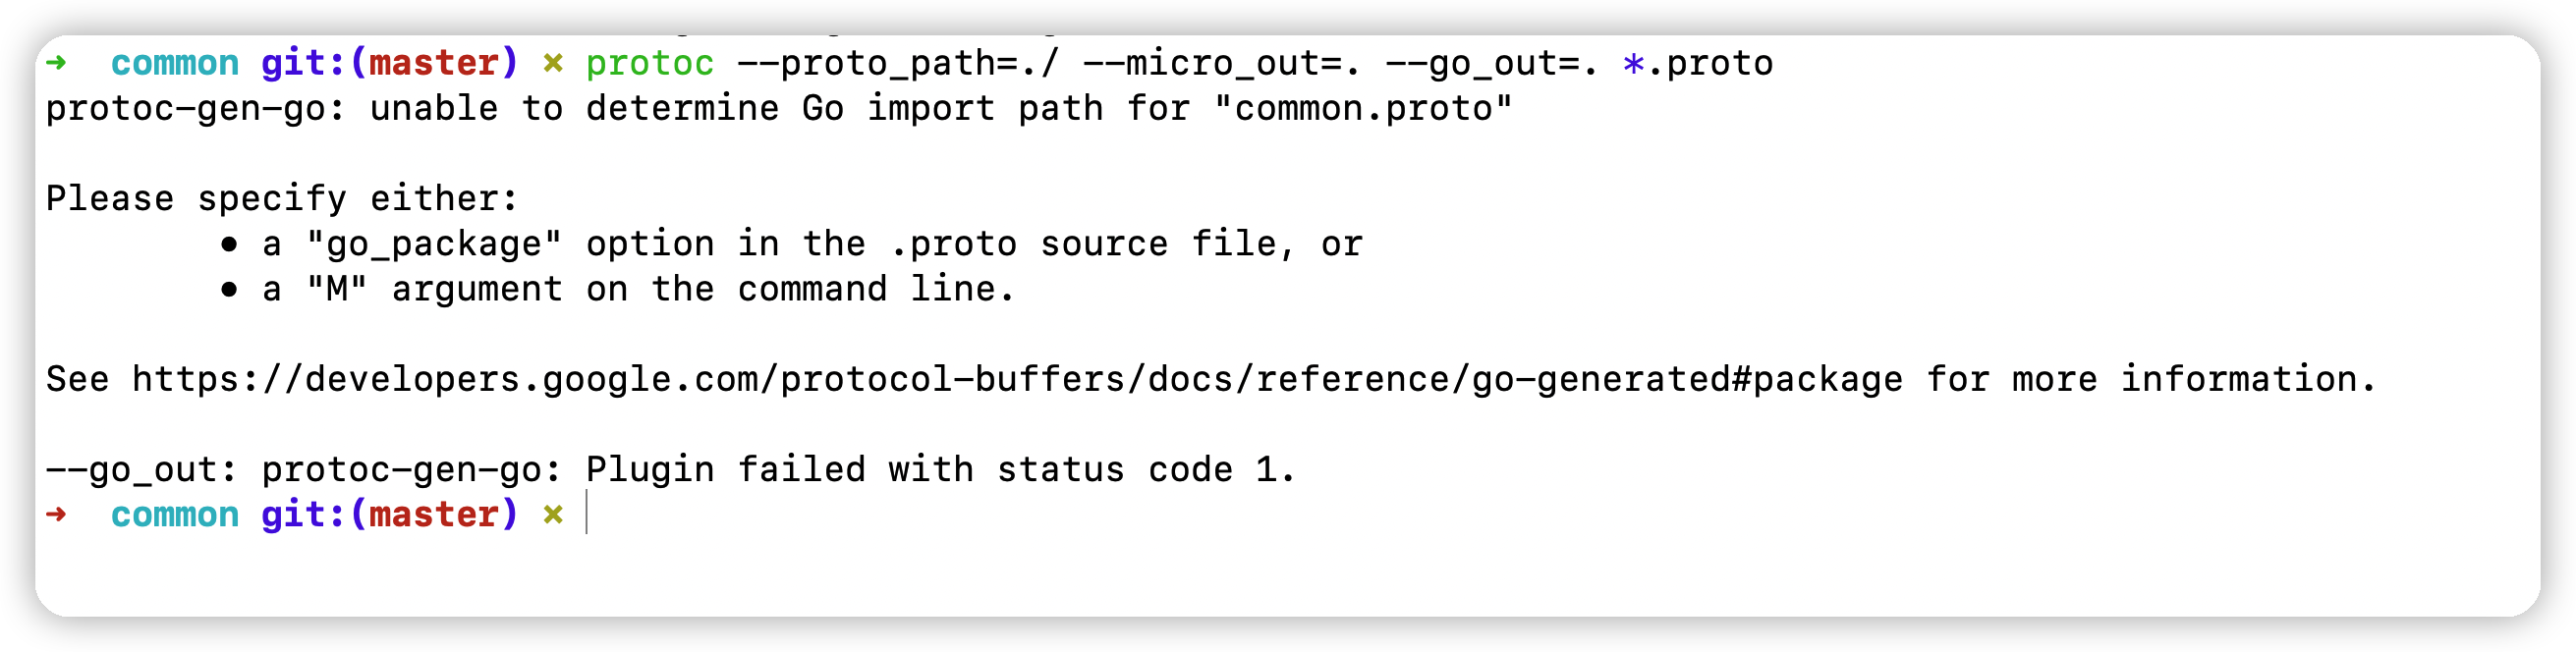This screenshot has width=2576, height=652.
Task: Click the --go_out=. argument in the command
Action: [1492, 64]
